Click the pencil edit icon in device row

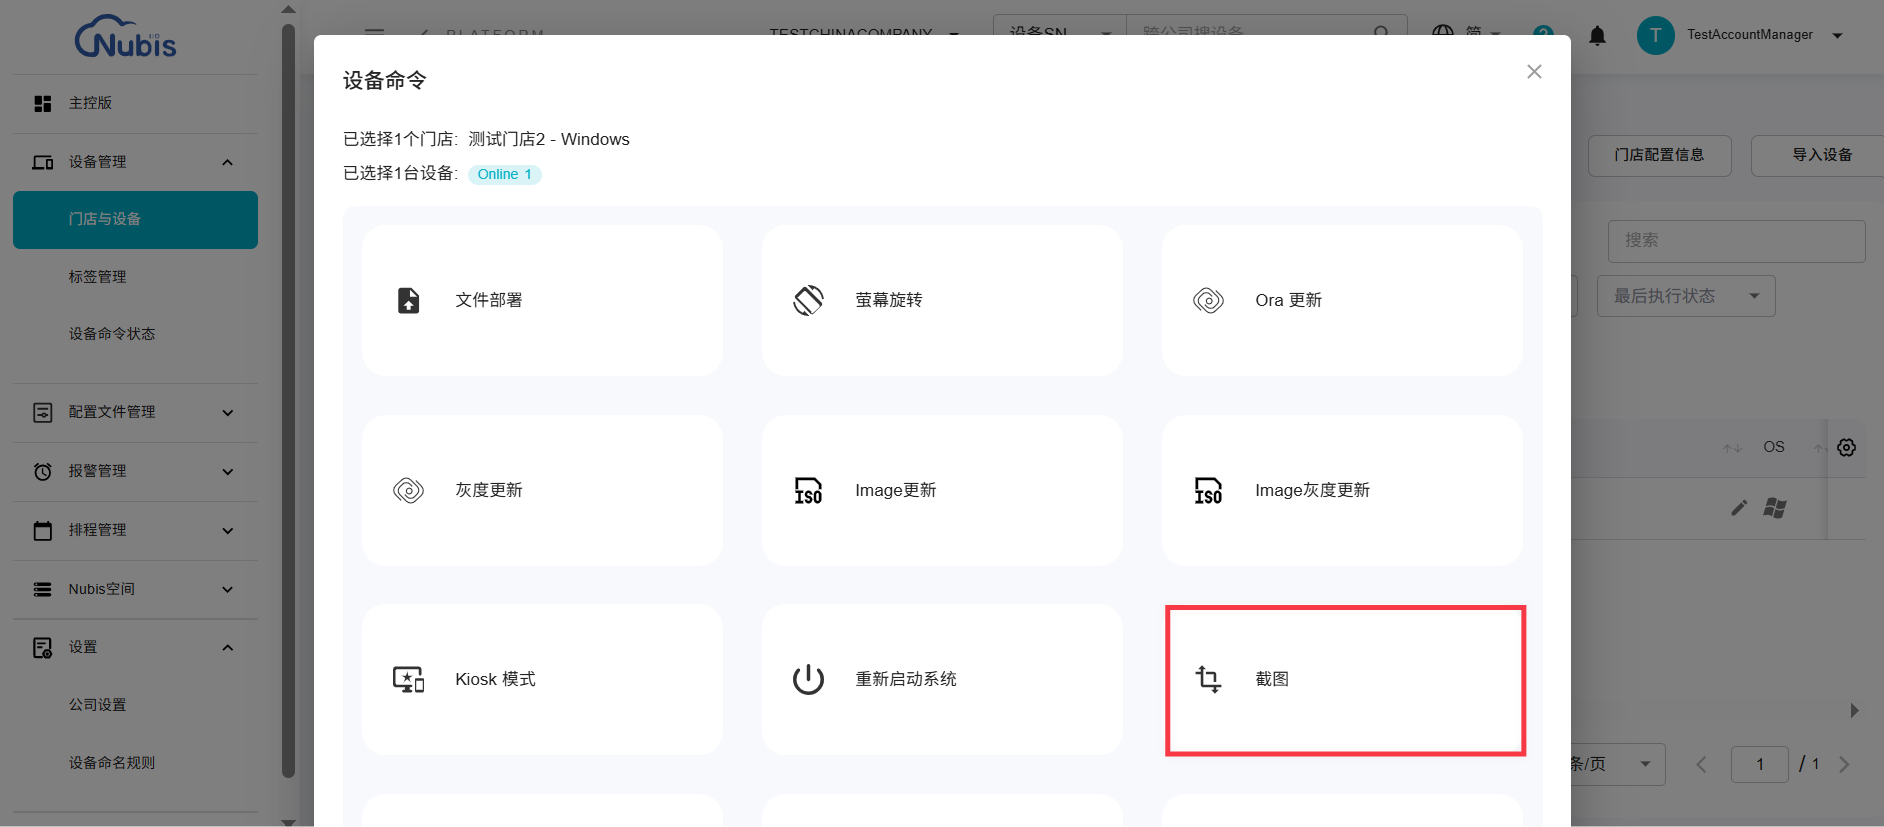coord(1739,508)
